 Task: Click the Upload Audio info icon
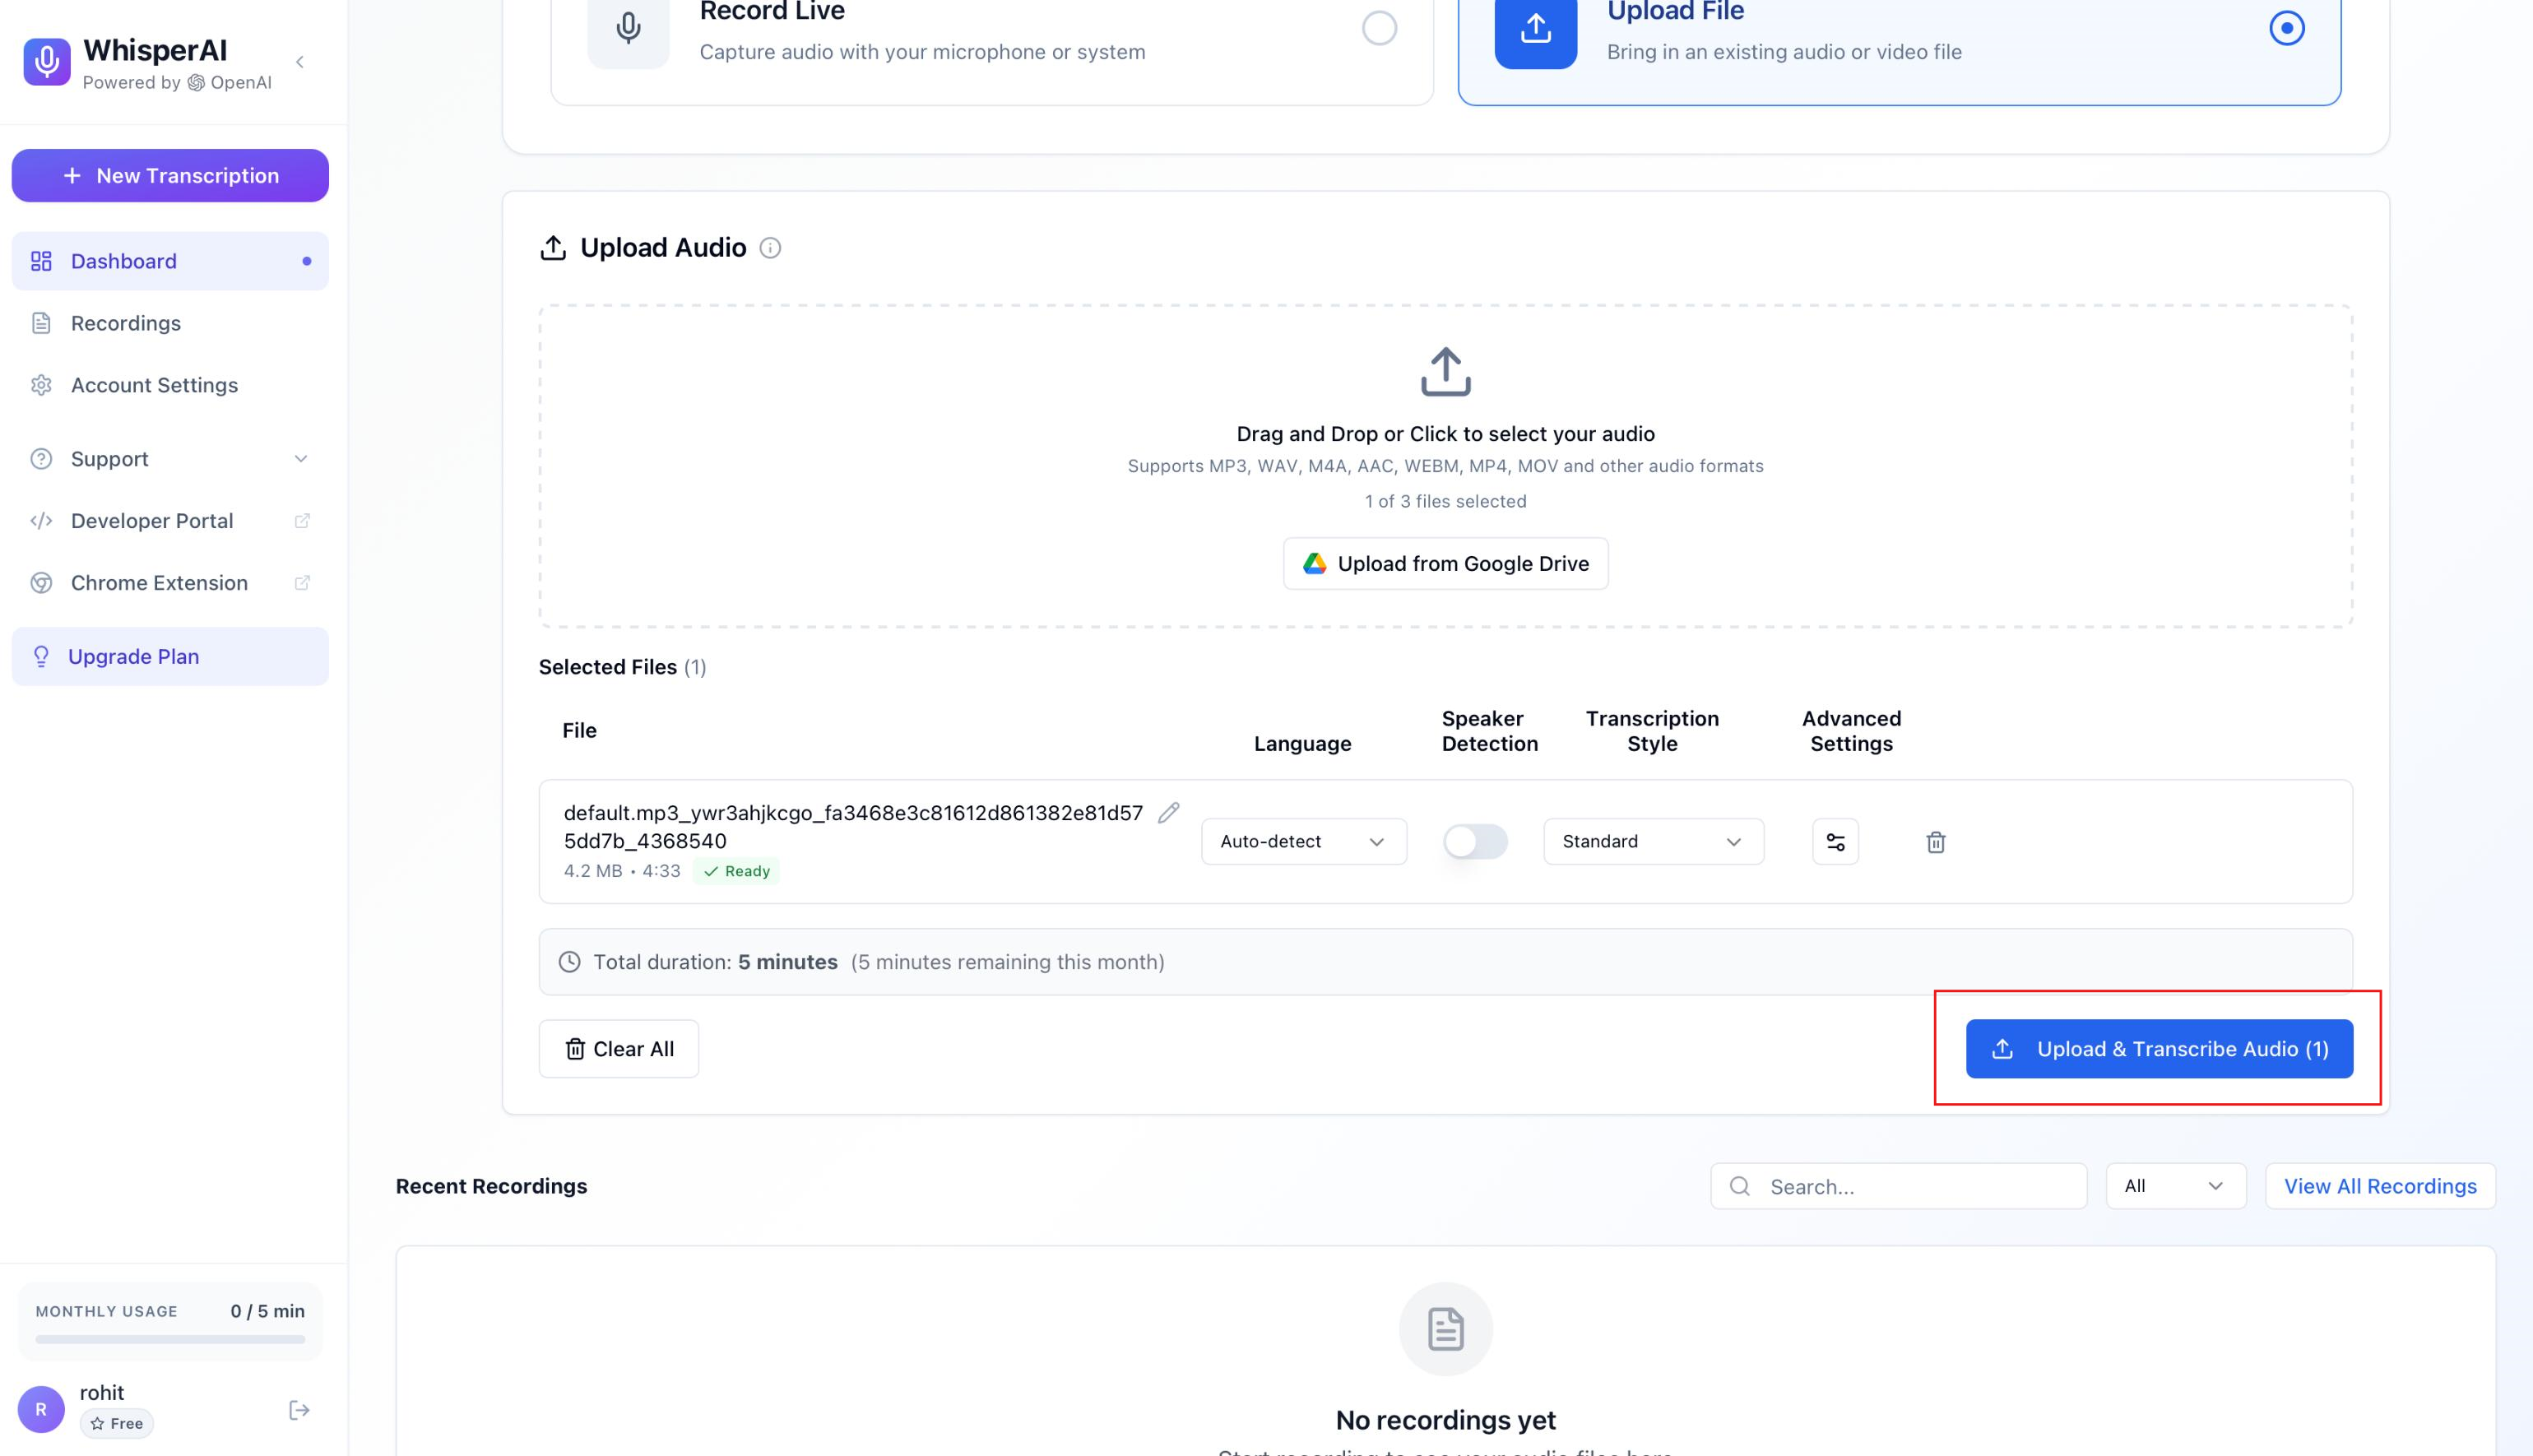point(770,248)
